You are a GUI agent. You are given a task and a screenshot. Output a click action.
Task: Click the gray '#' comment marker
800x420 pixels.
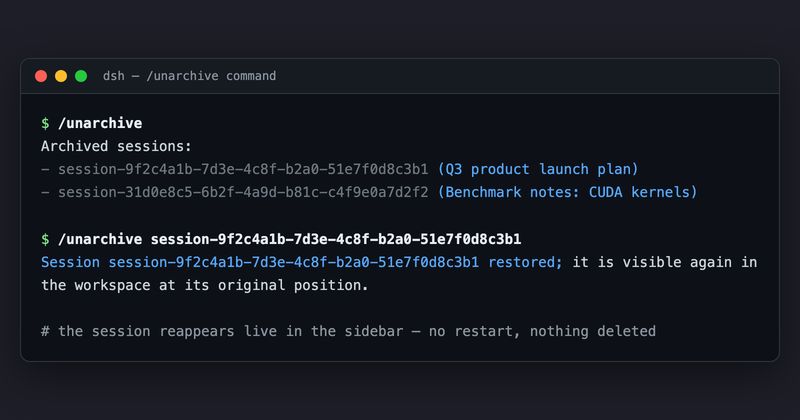pos(45,331)
